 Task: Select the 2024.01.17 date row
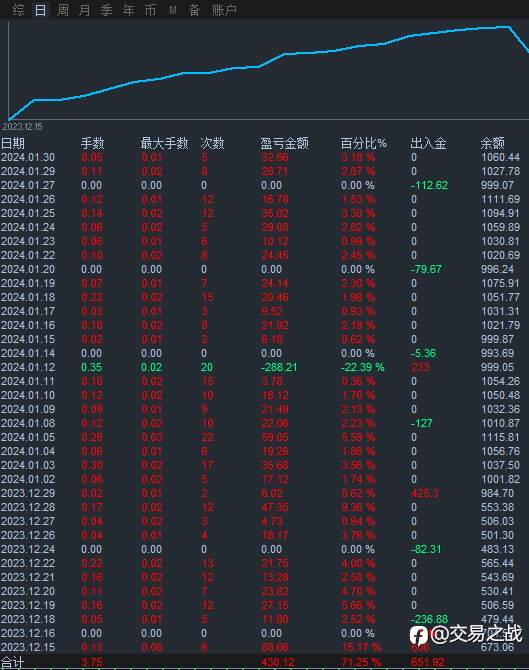[x=28, y=311]
